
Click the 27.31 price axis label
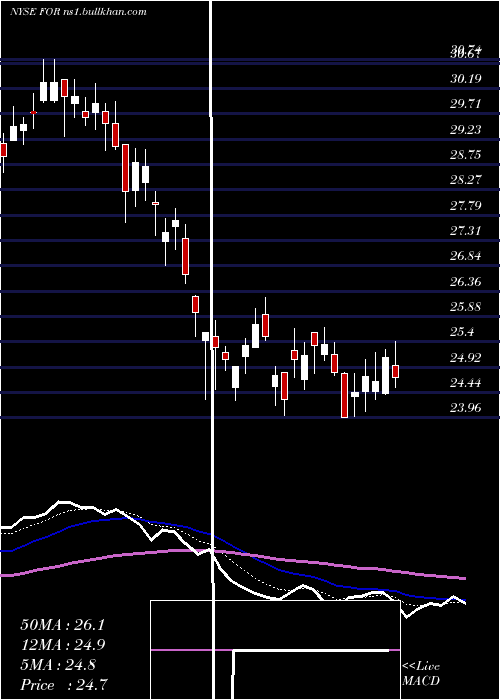pyautogui.click(x=466, y=231)
